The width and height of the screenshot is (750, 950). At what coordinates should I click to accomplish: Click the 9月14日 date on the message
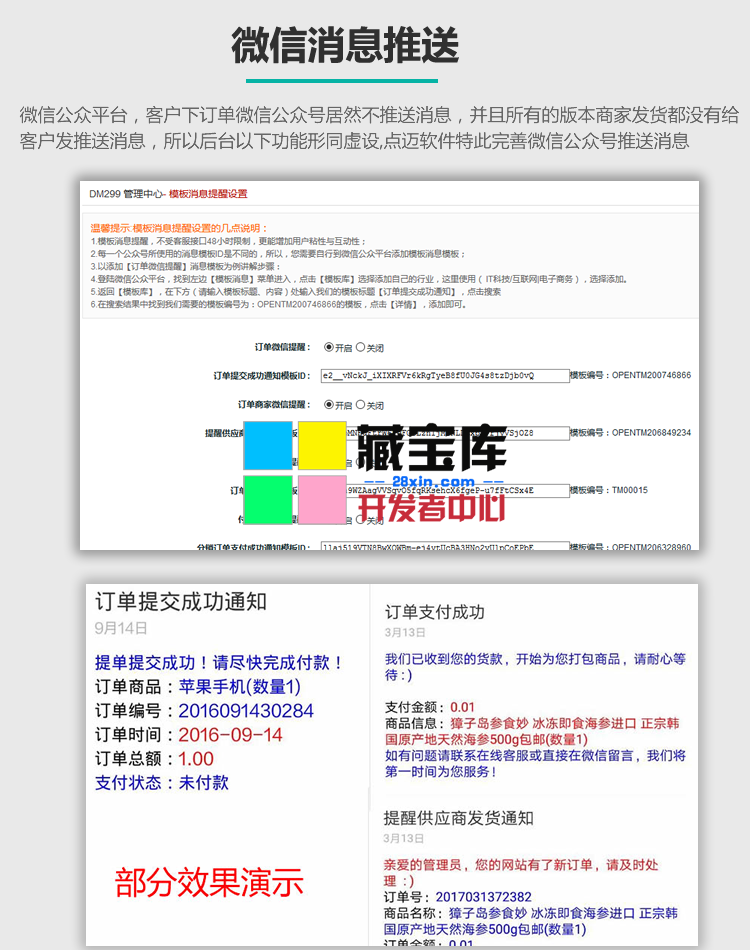click(121, 628)
